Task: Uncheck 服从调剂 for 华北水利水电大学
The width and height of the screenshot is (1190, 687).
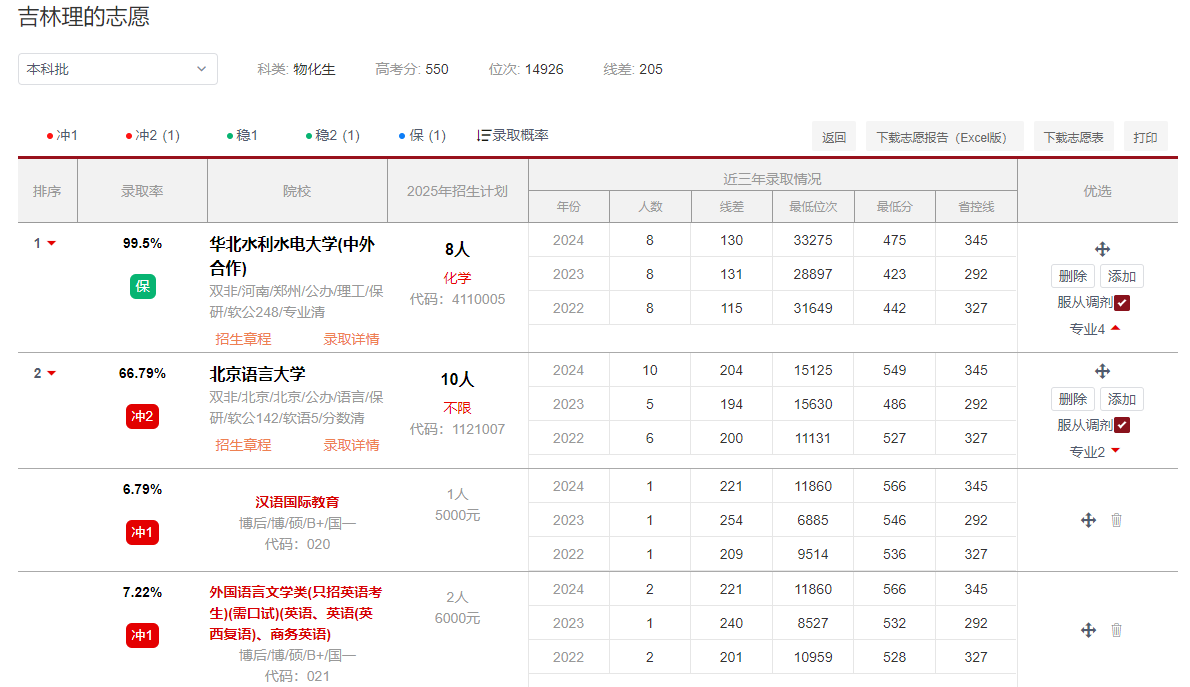Action: pos(1122,303)
